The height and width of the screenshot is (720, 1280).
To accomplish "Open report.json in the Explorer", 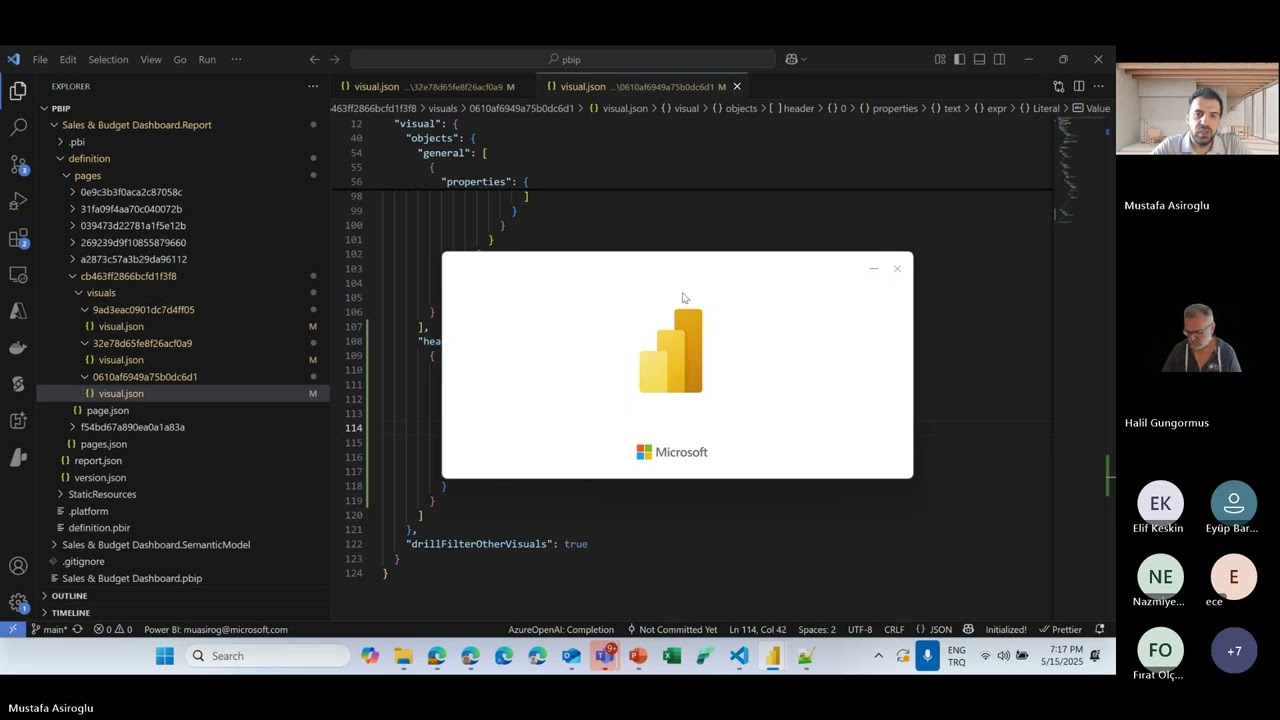I will click(x=98, y=461).
